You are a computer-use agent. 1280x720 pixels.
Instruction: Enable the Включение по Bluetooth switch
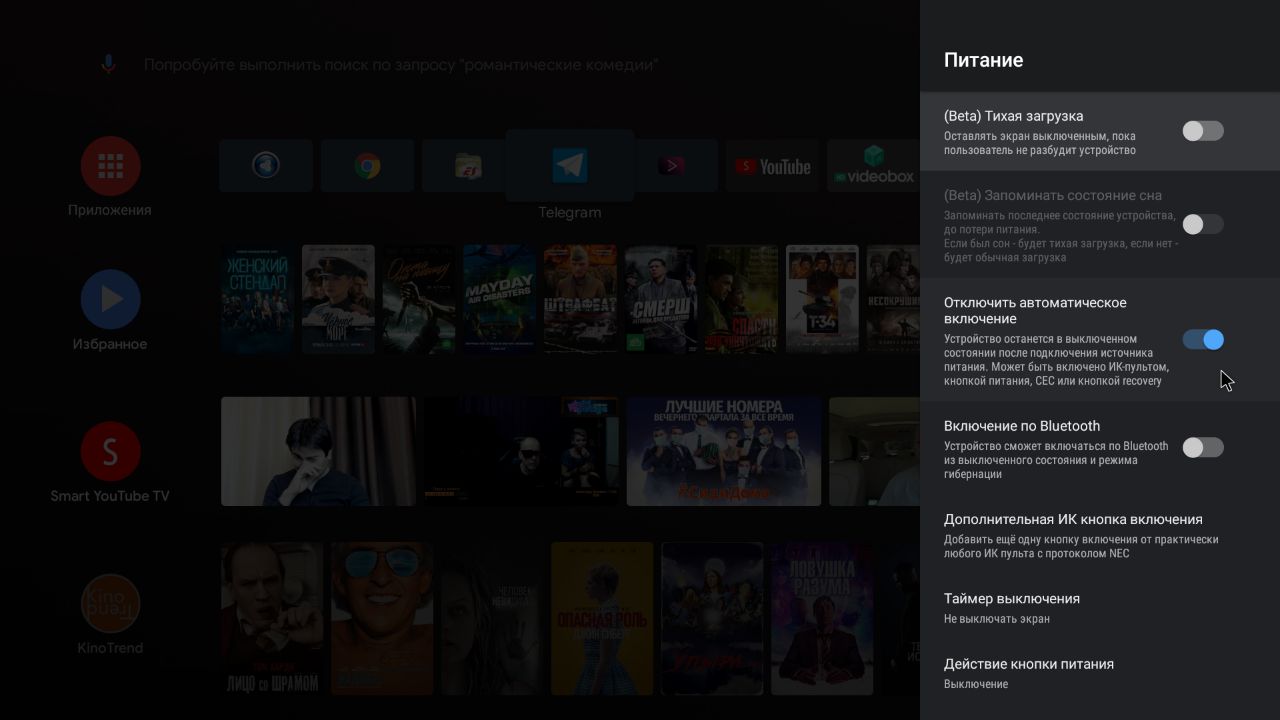(1202, 447)
